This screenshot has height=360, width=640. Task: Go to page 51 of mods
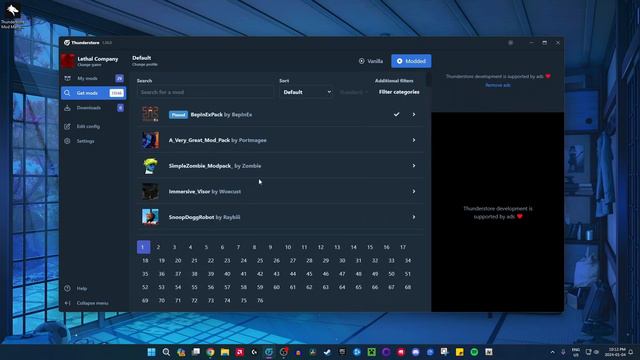408,274
